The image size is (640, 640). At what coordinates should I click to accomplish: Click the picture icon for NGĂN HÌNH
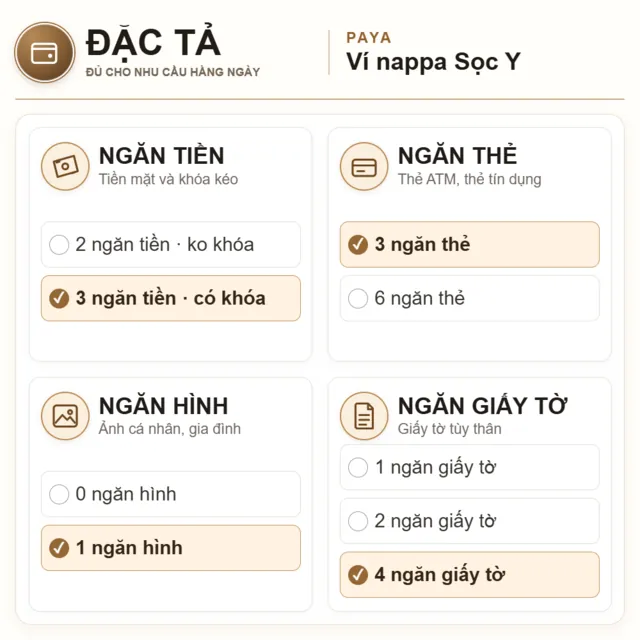[65, 416]
